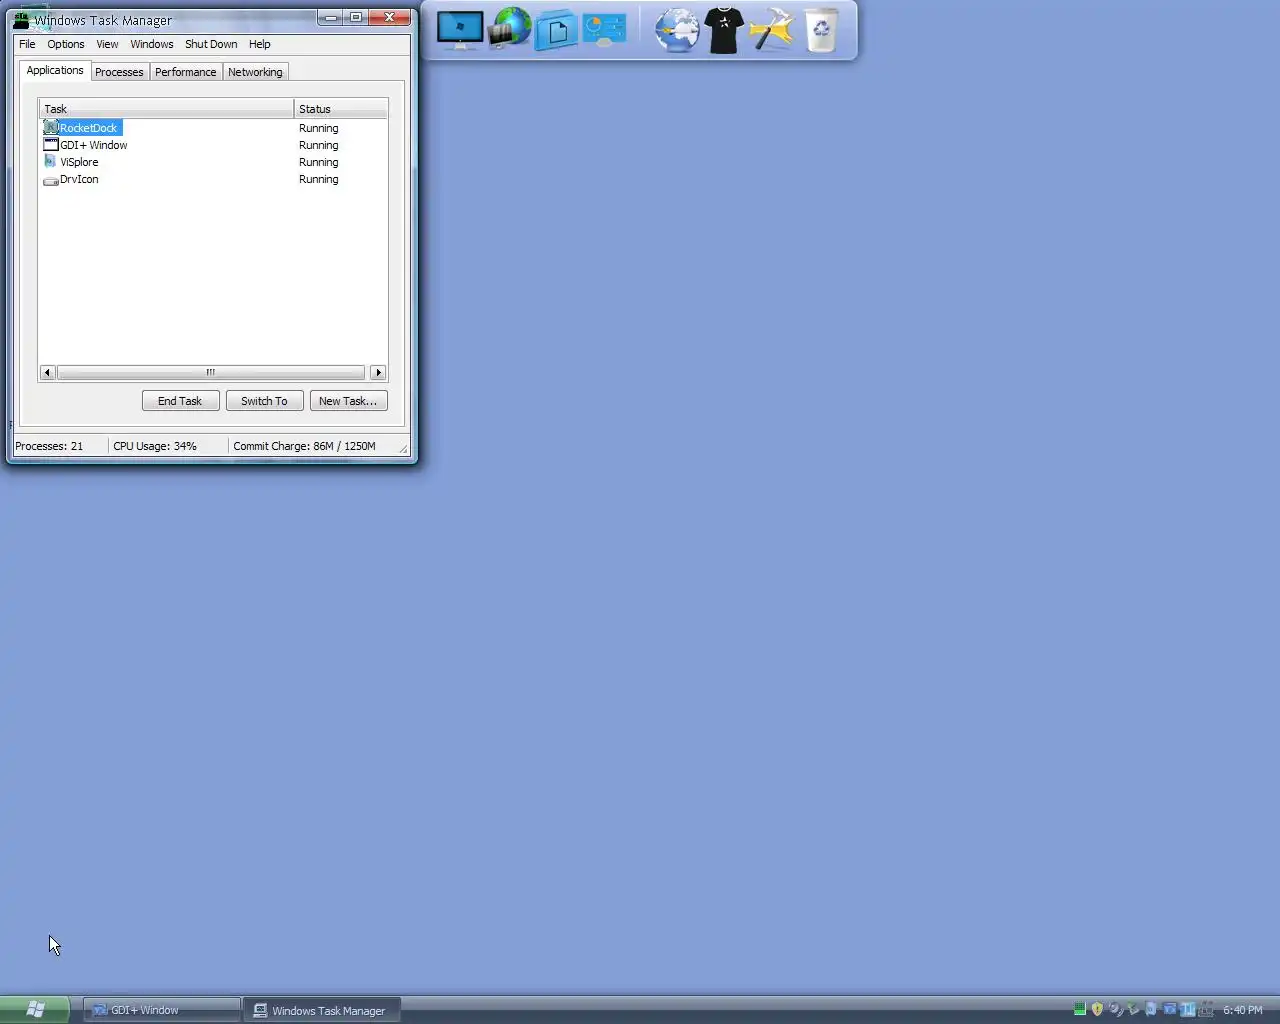The image size is (1280, 1024).
Task: Switch to the Processes tab
Action: coord(119,72)
